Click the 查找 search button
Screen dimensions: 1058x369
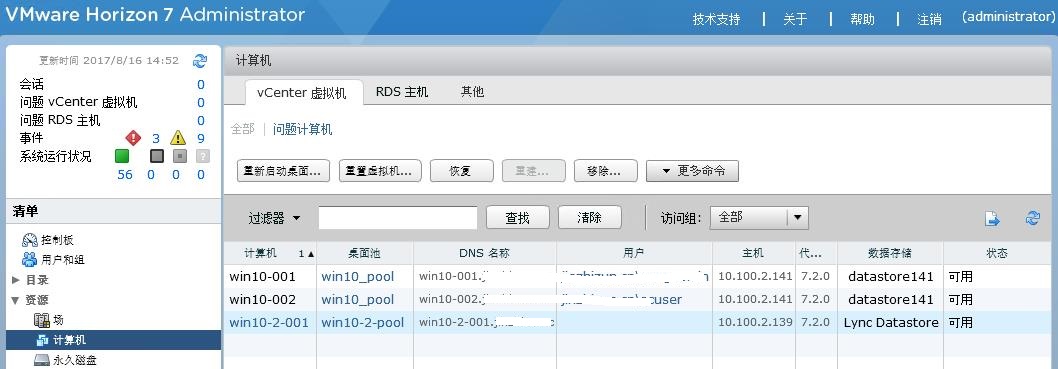click(x=518, y=218)
